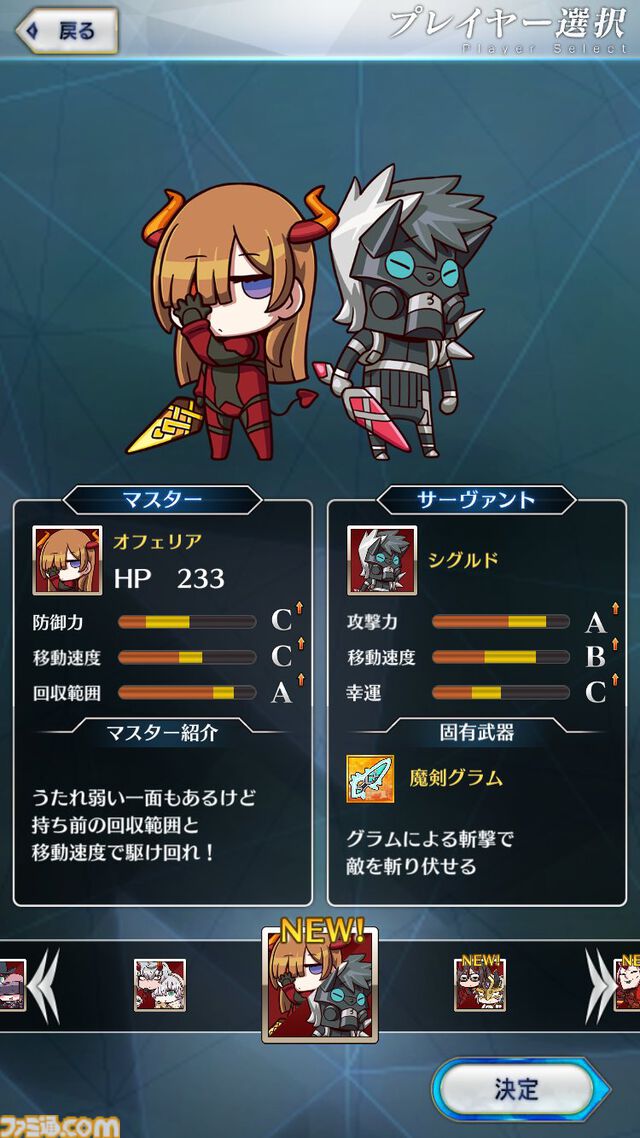
Task: Select the マスター panel header tab
Action: 163,500
